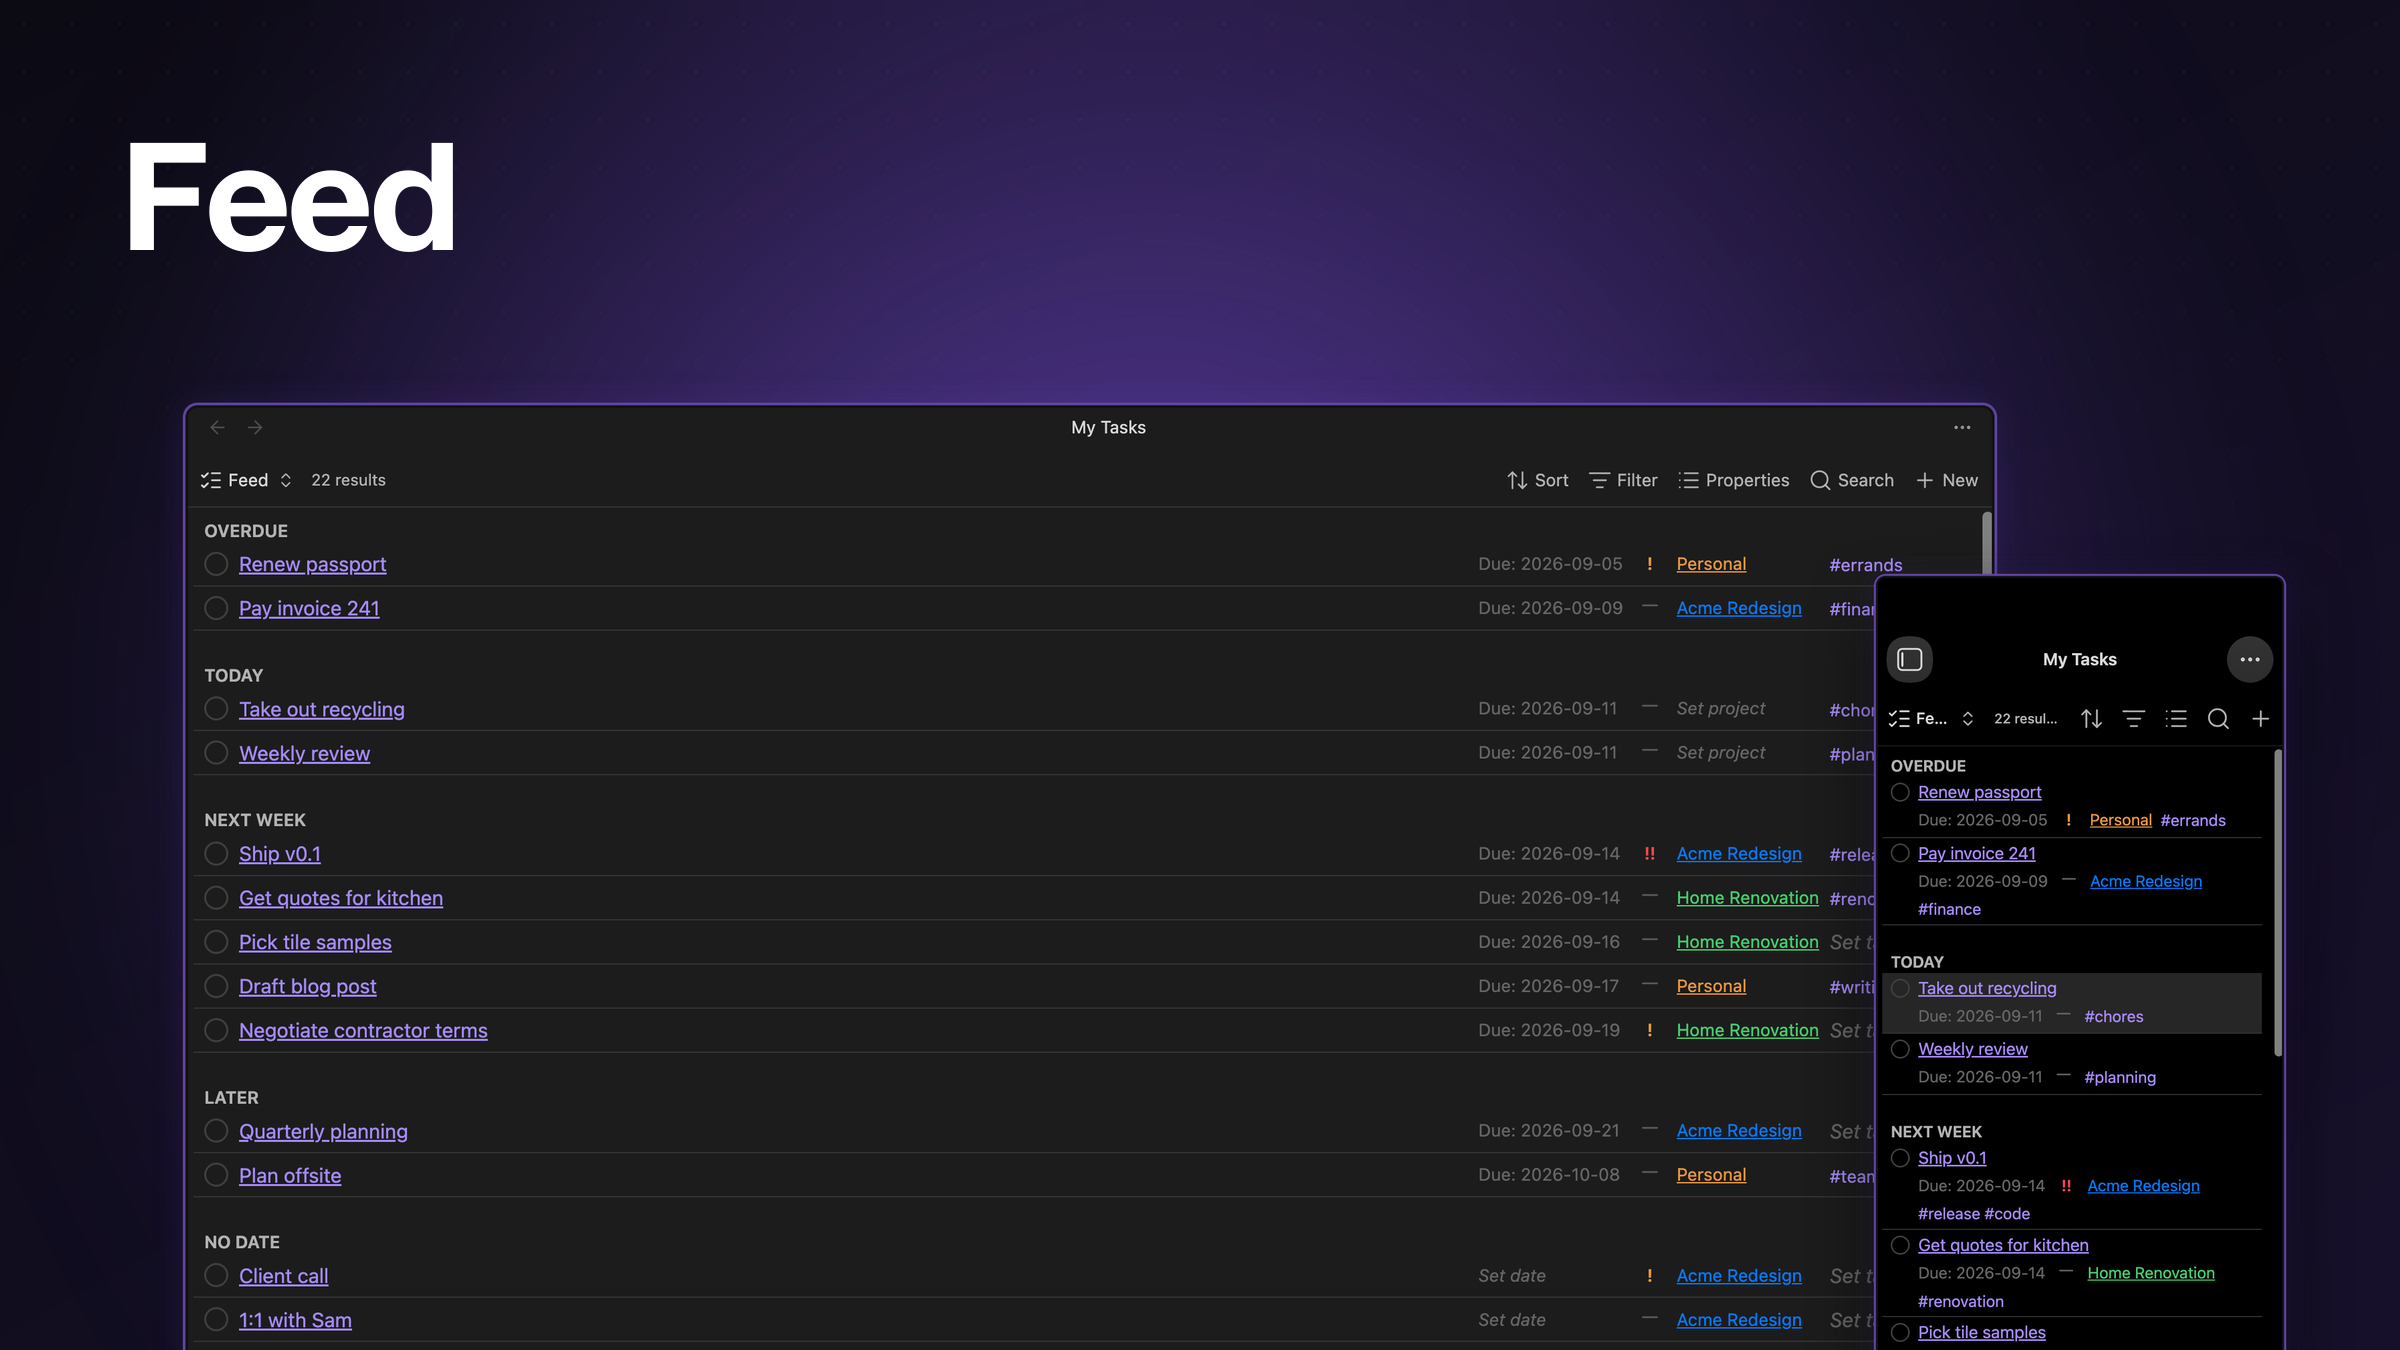Viewport: 2400px width, 1350px height.
Task: Mark Pay invoice 241 complete in the main list
Action: click(216, 608)
